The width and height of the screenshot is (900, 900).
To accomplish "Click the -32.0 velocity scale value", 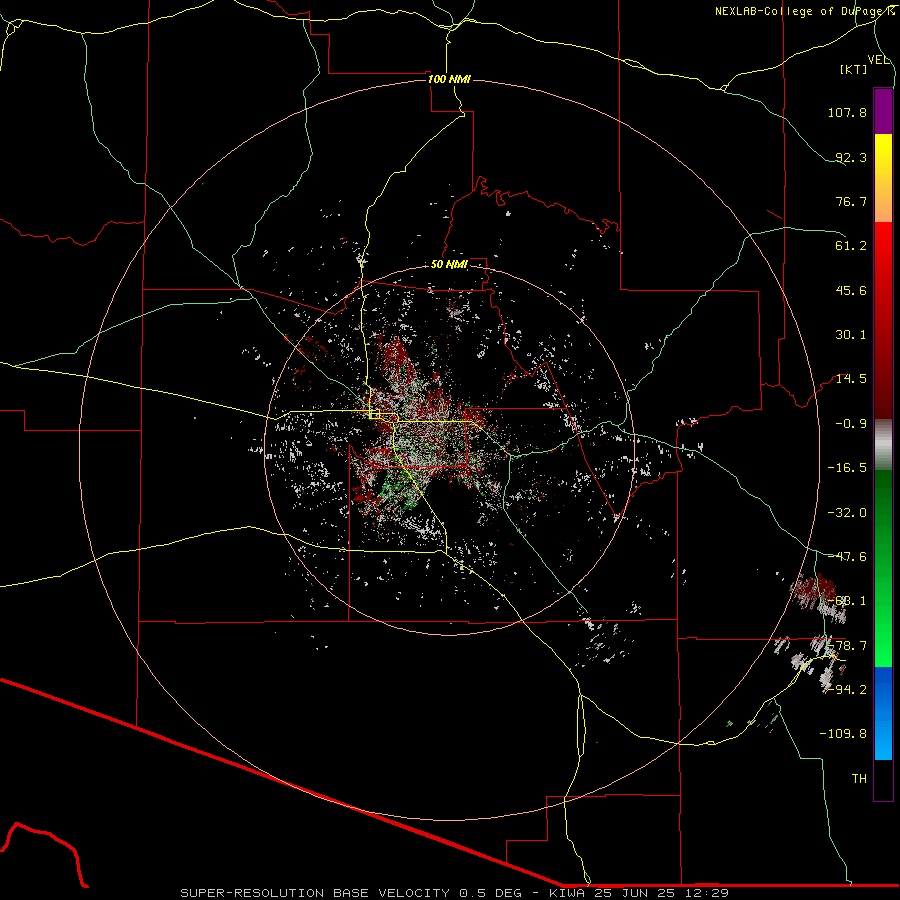I will tap(847, 513).
